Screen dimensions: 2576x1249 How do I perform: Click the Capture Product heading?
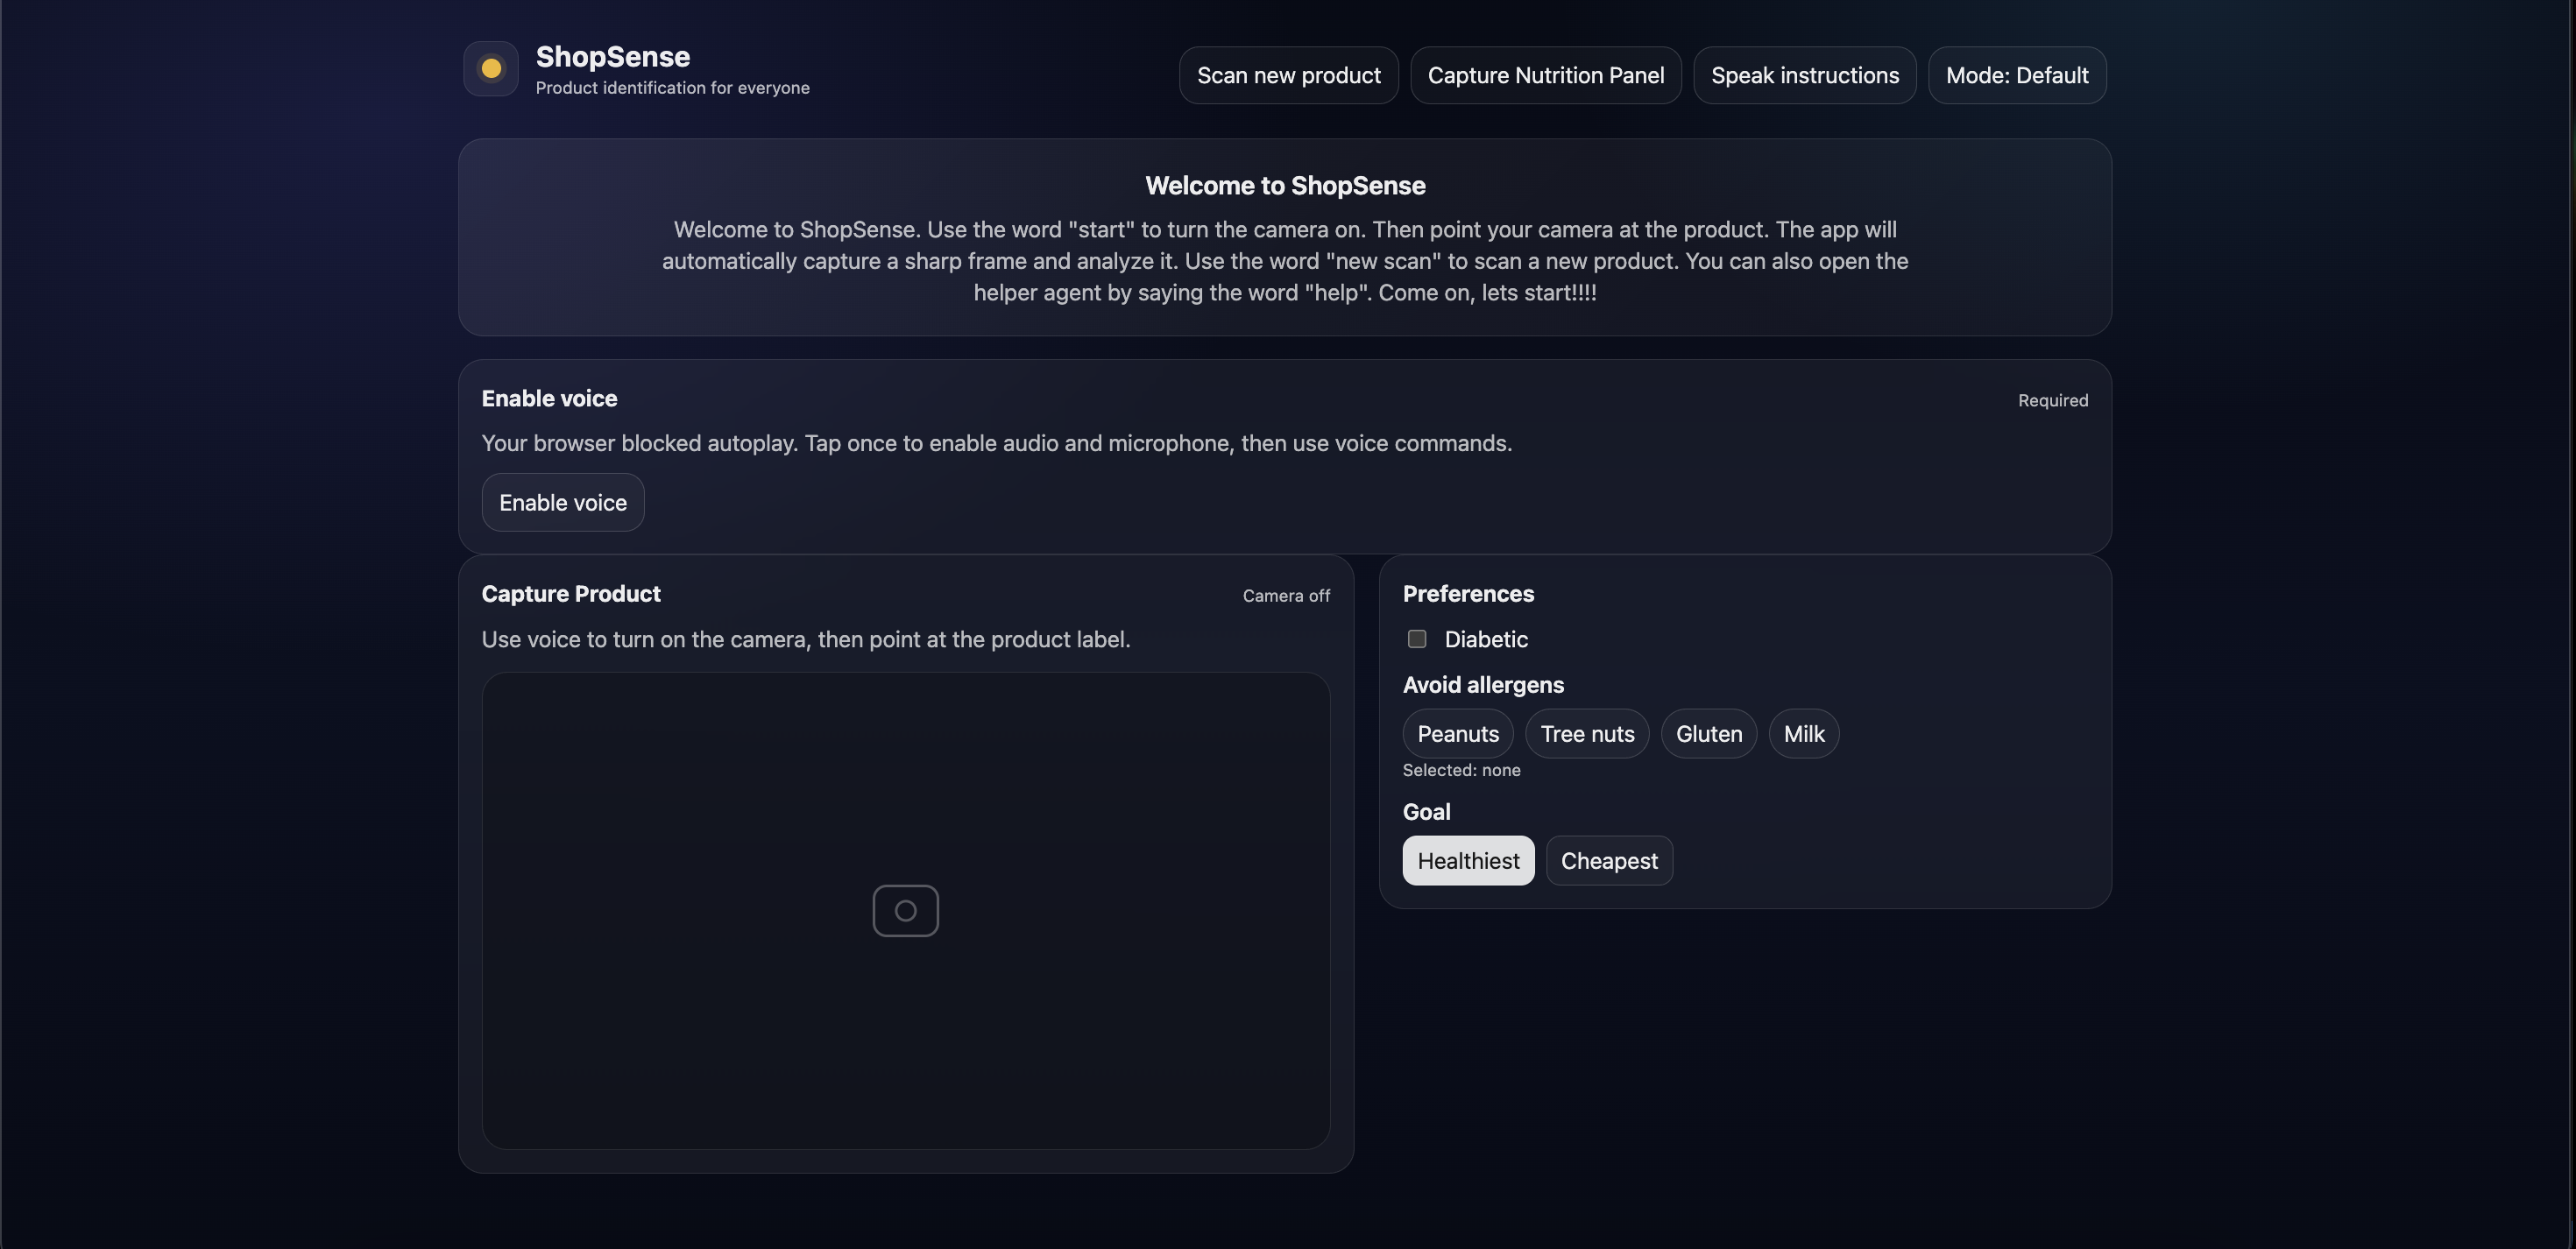click(570, 594)
